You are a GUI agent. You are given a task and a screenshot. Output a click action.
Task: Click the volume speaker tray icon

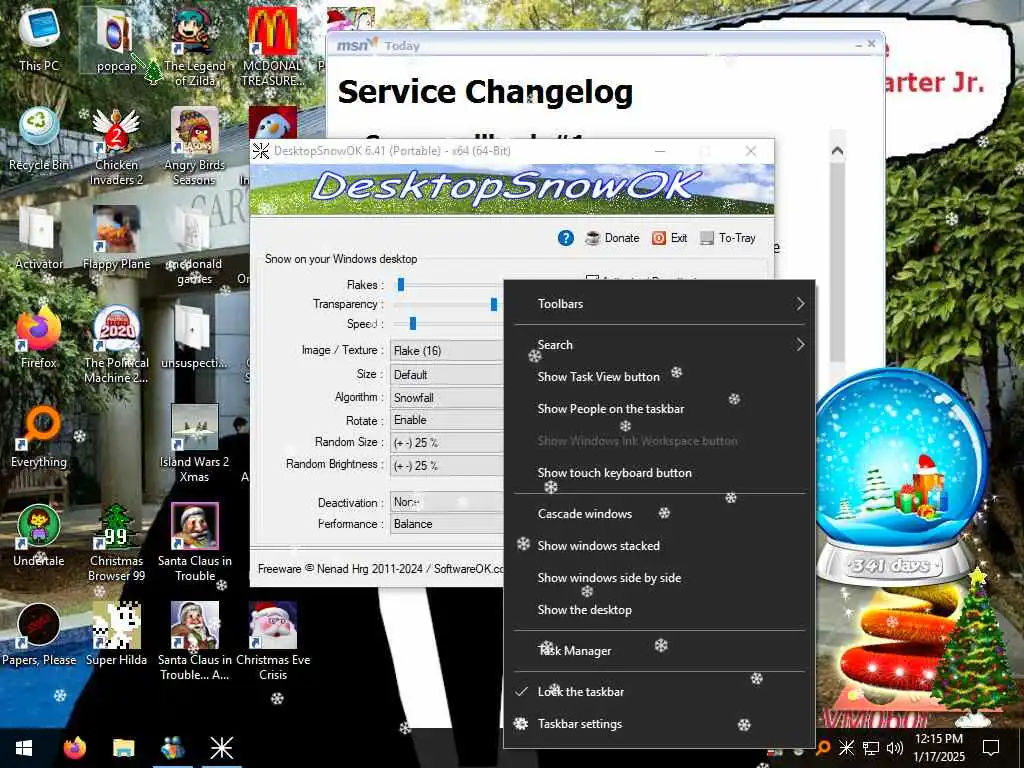(x=895, y=748)
